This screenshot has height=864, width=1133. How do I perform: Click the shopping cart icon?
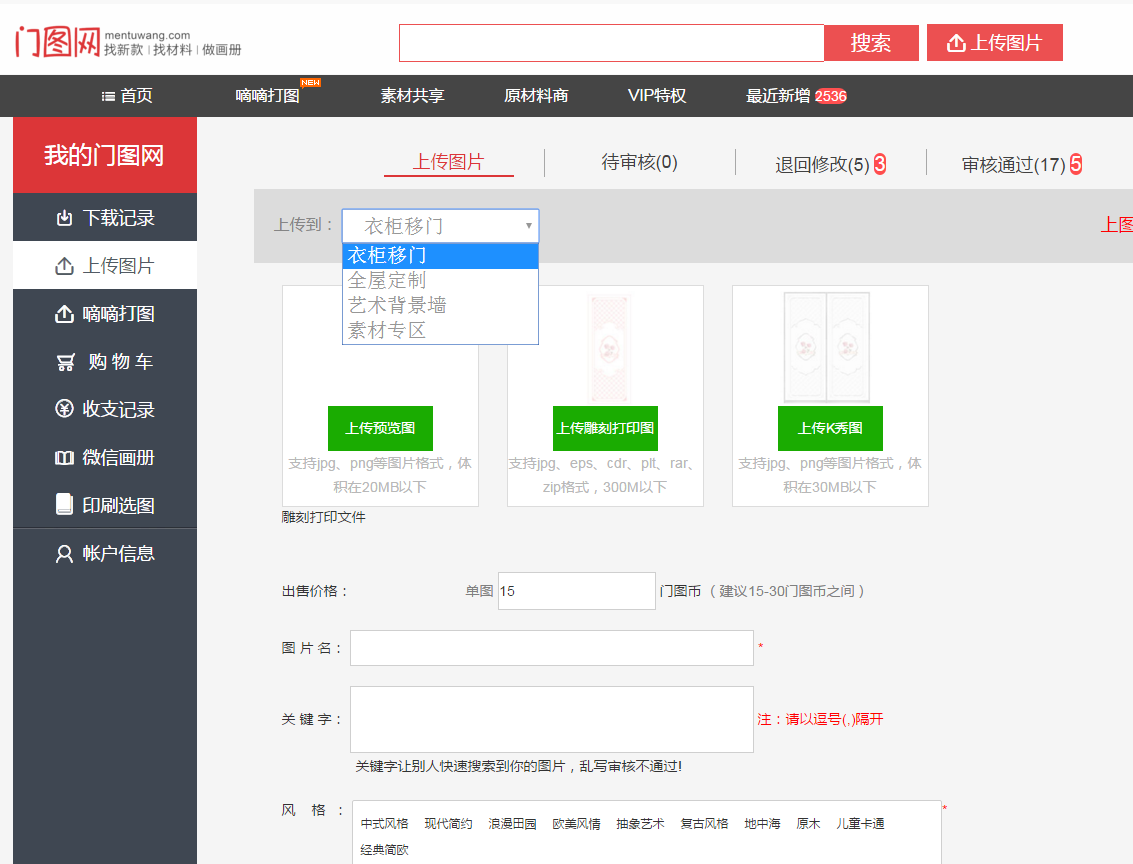(x=66, y=362)
